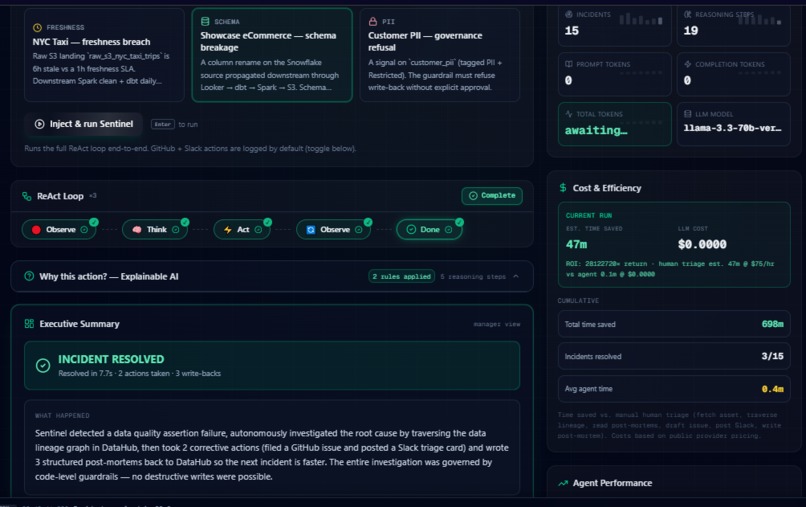Click the trend icon next to Agent Performance

tap(563, 483)
